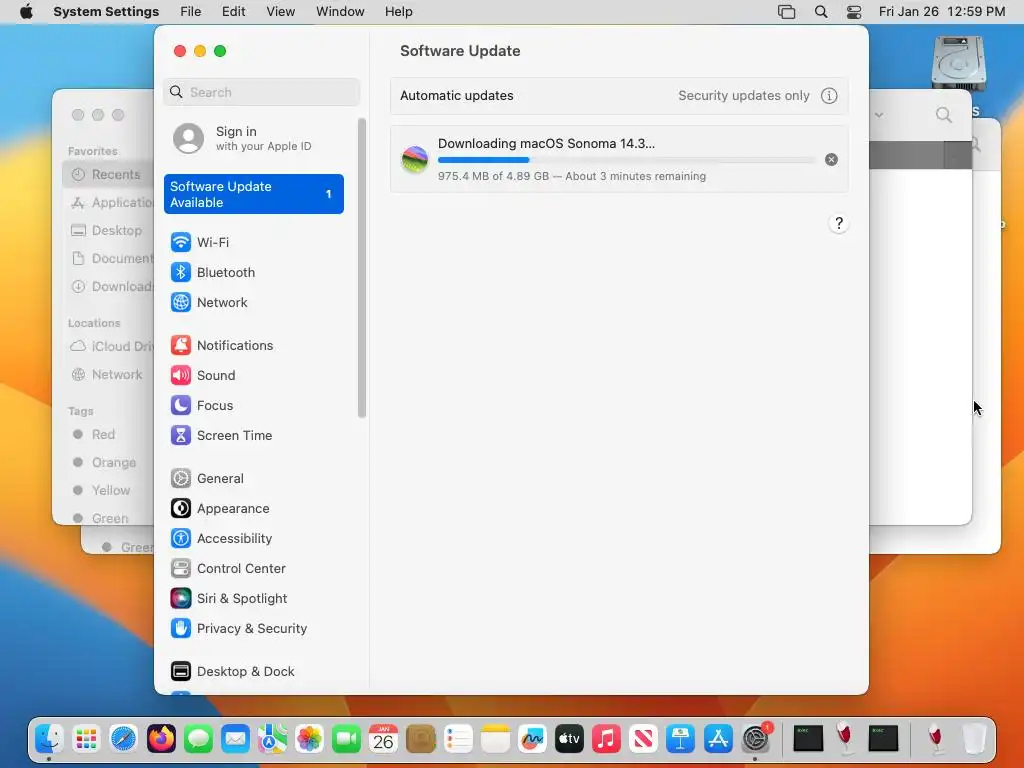Open Messages from the Dock
Image resolution: width=1024 pixels, height=768 pixels.
[198, 739]
